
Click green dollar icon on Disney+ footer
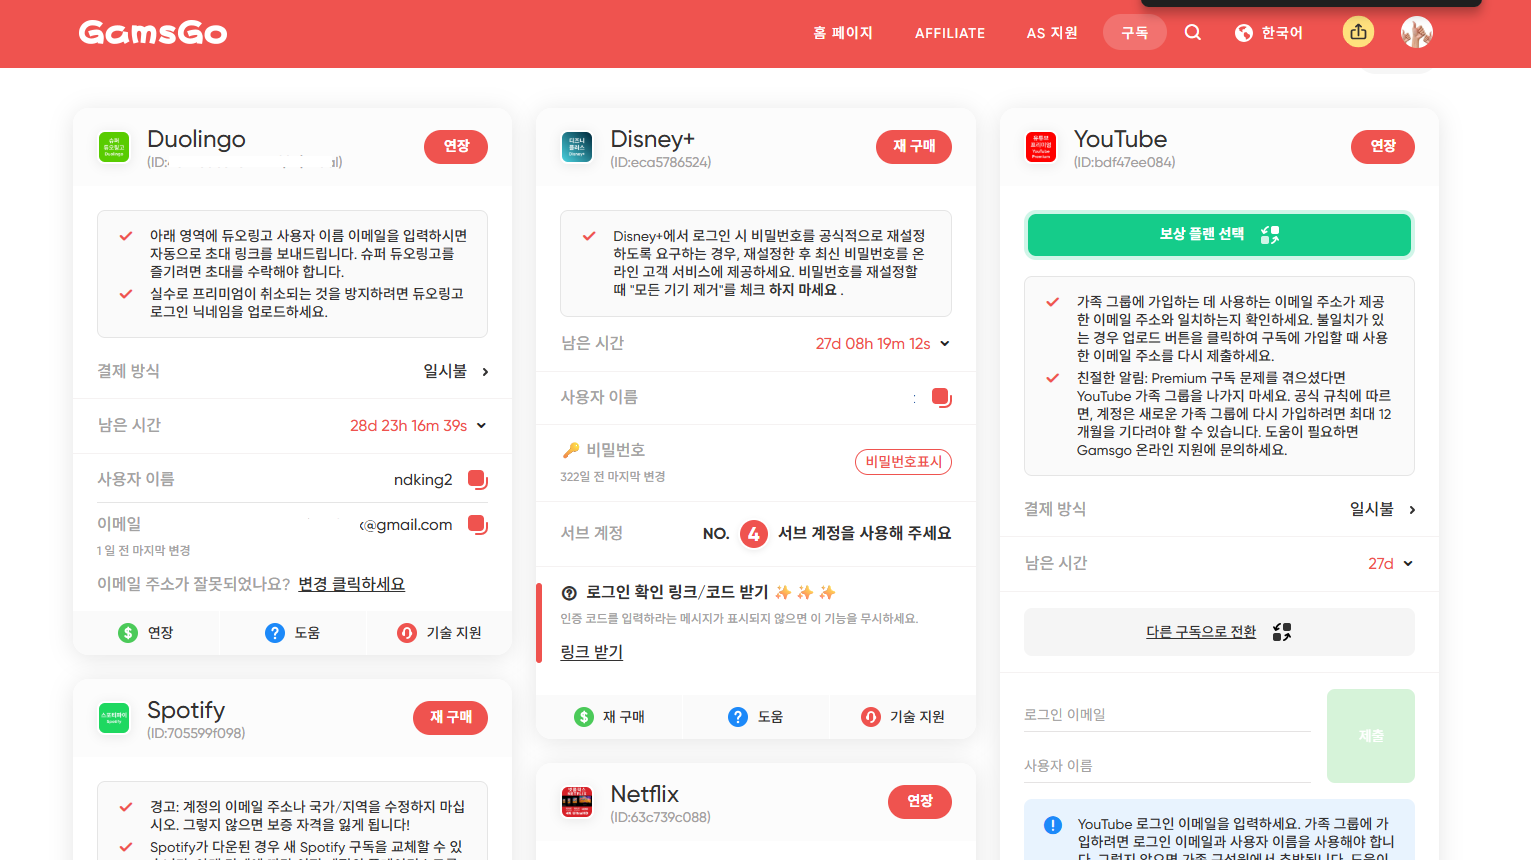point(584,717)
